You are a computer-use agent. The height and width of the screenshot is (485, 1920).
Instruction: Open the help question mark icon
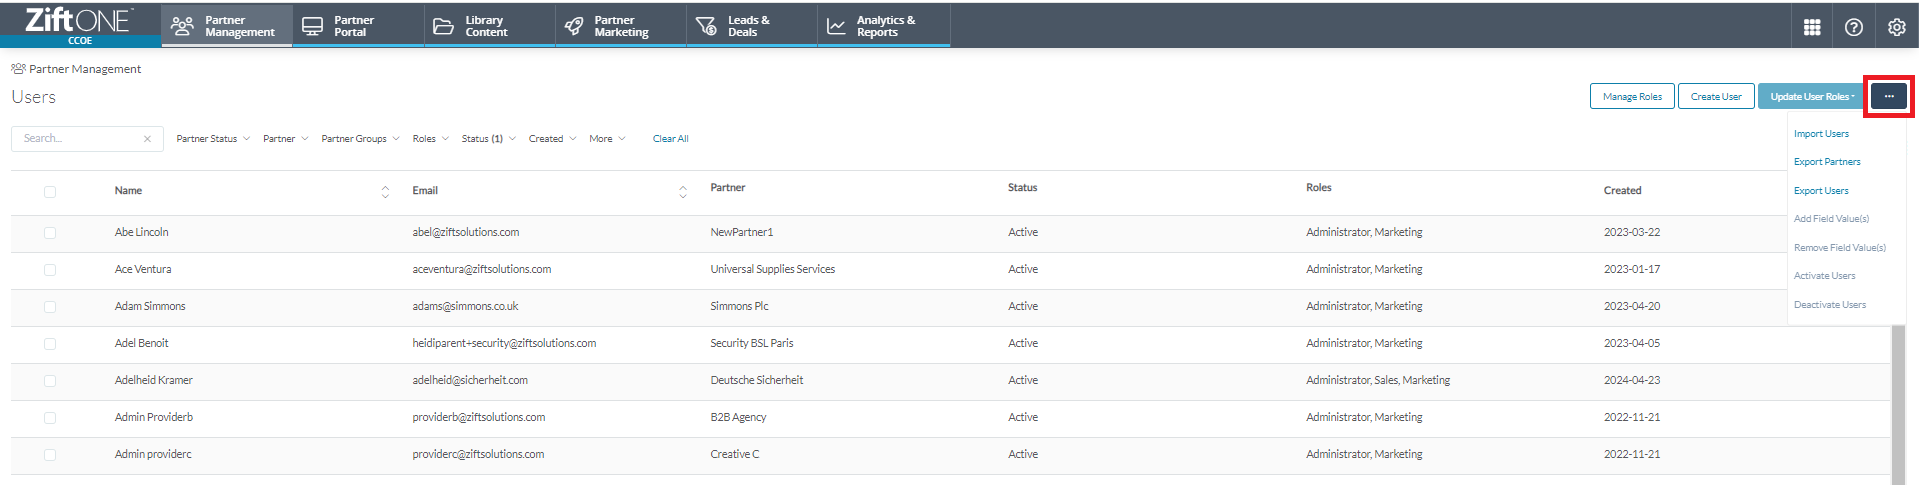click(1854, 27)
